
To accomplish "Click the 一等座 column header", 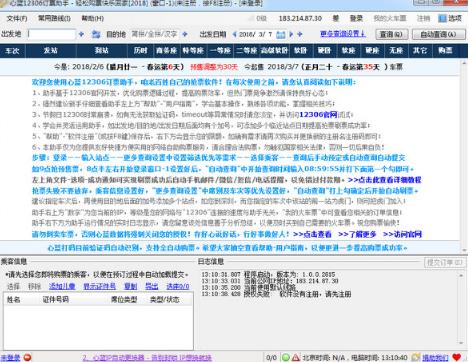I will tap(220, 50).
